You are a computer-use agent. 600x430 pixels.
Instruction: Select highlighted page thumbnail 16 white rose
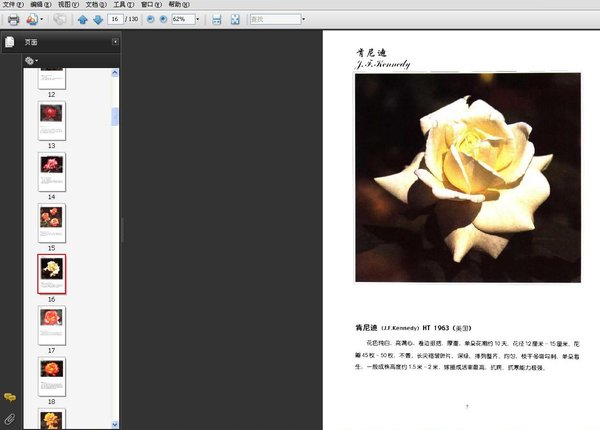tap(52, 274)
